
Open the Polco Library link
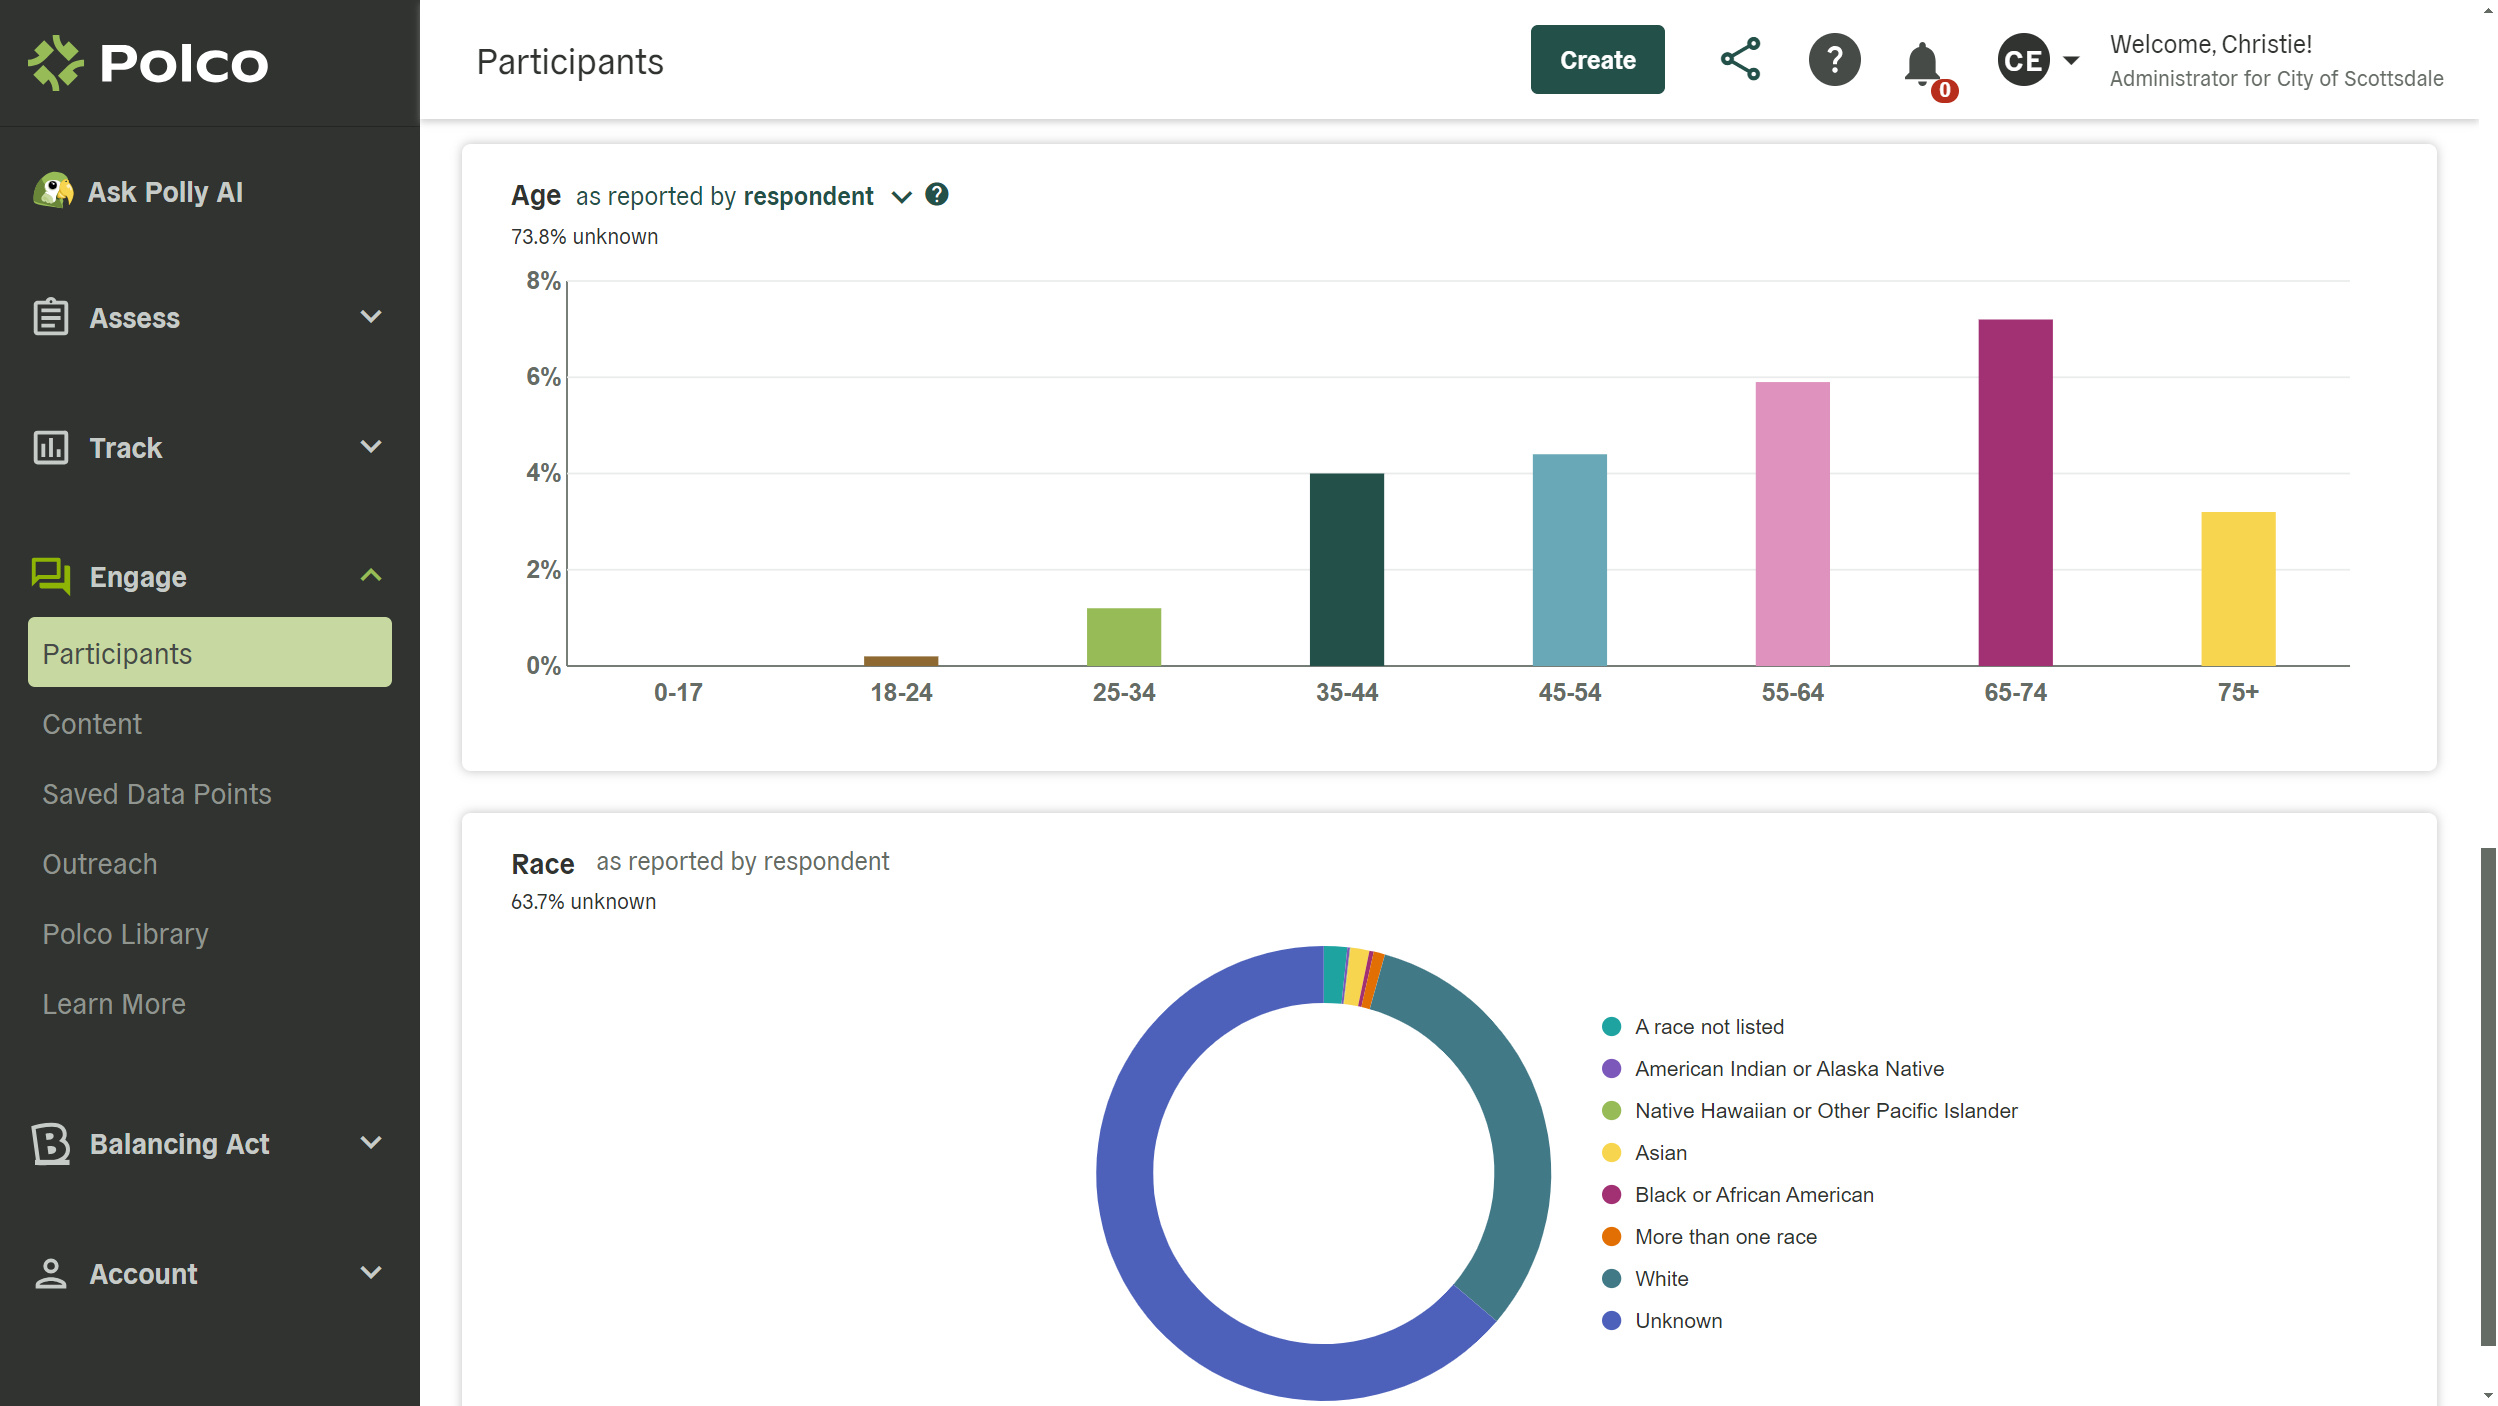(x=125, y=933)
